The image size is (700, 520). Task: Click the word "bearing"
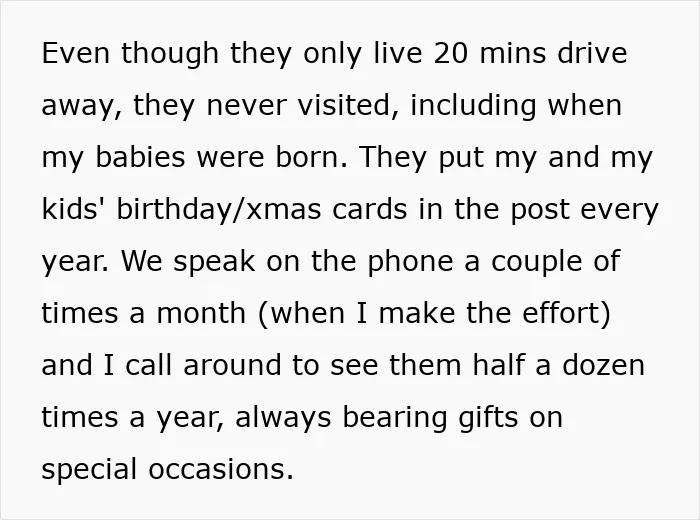point(395,419)
